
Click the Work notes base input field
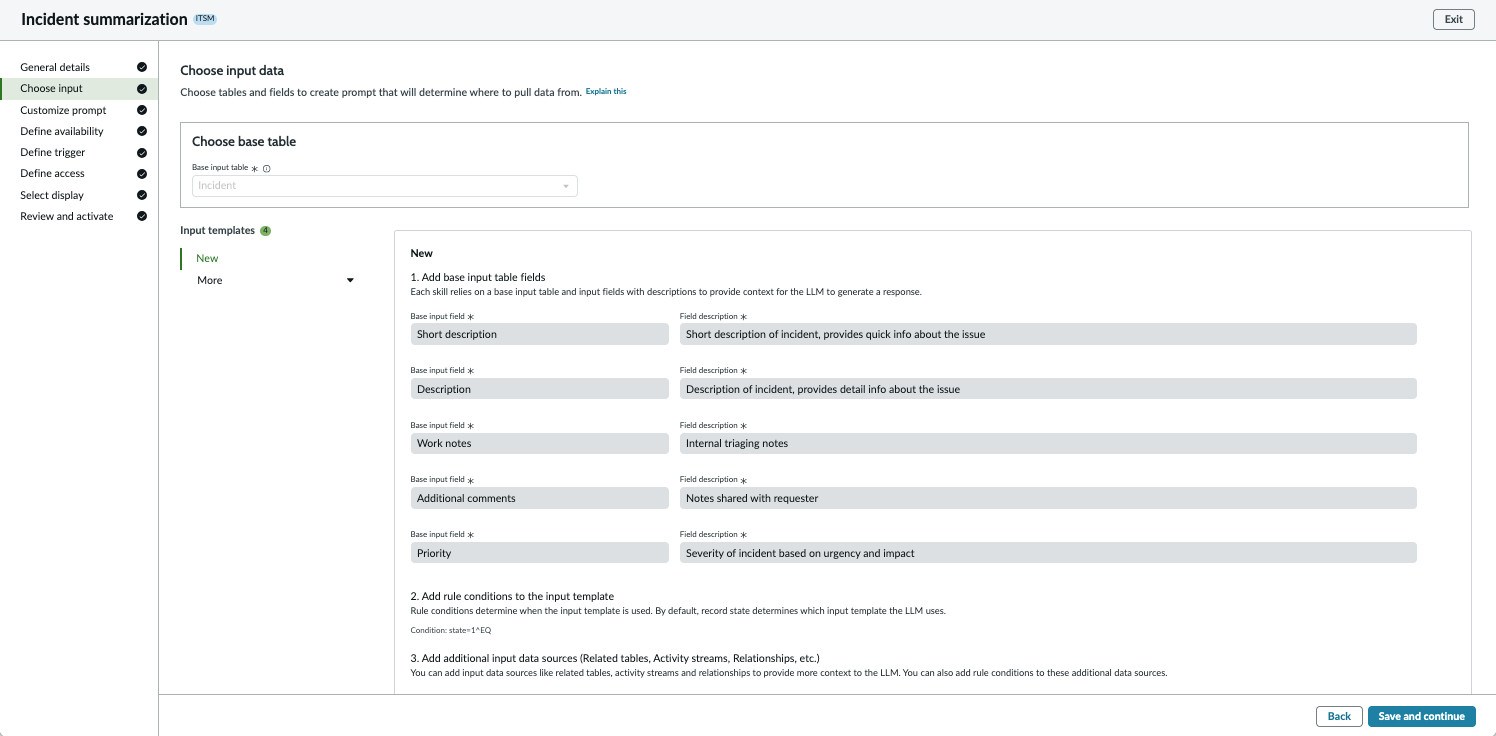[x=539, y=443]
